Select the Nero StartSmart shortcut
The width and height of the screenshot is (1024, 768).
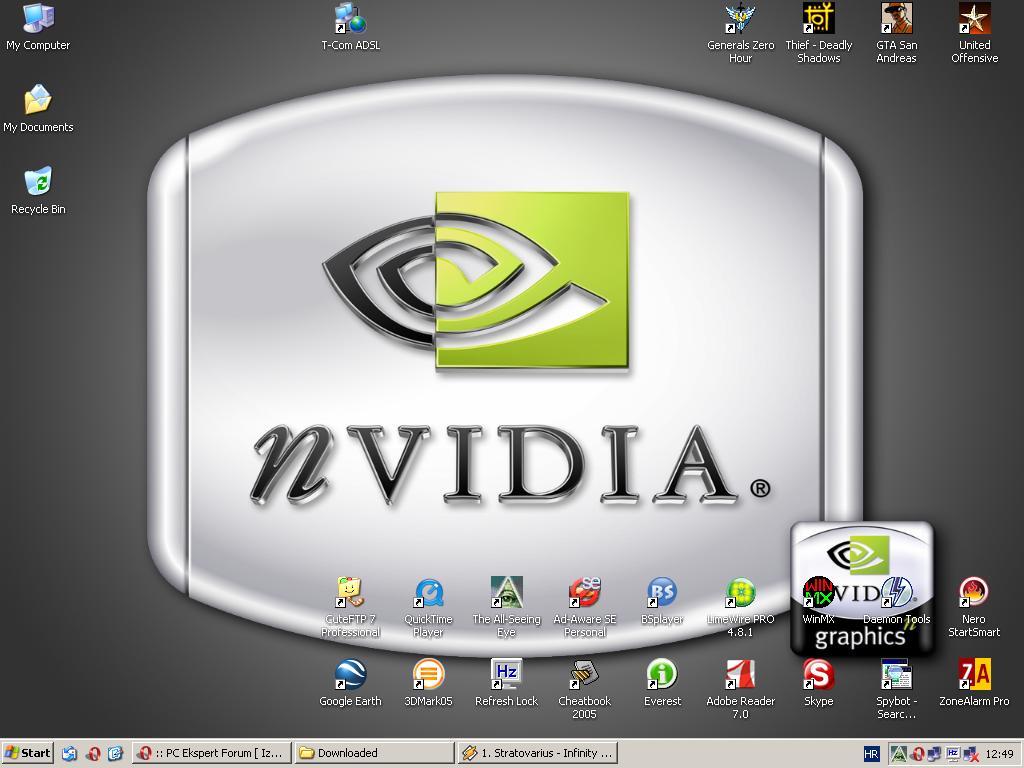pos(974,607)
